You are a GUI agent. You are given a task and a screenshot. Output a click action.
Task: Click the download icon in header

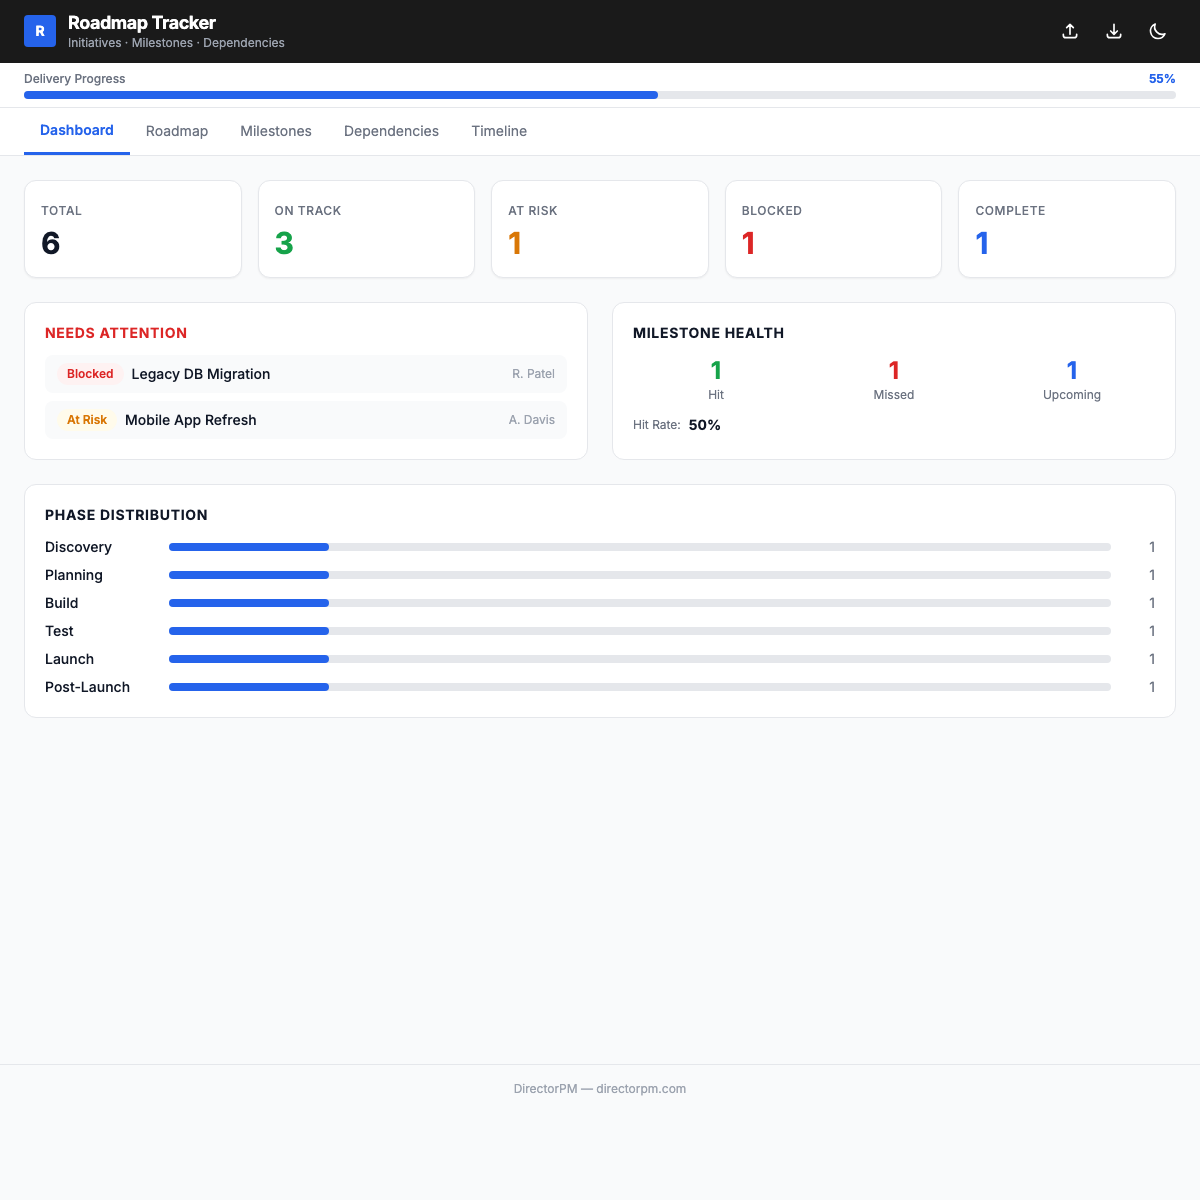[1114, 31]
